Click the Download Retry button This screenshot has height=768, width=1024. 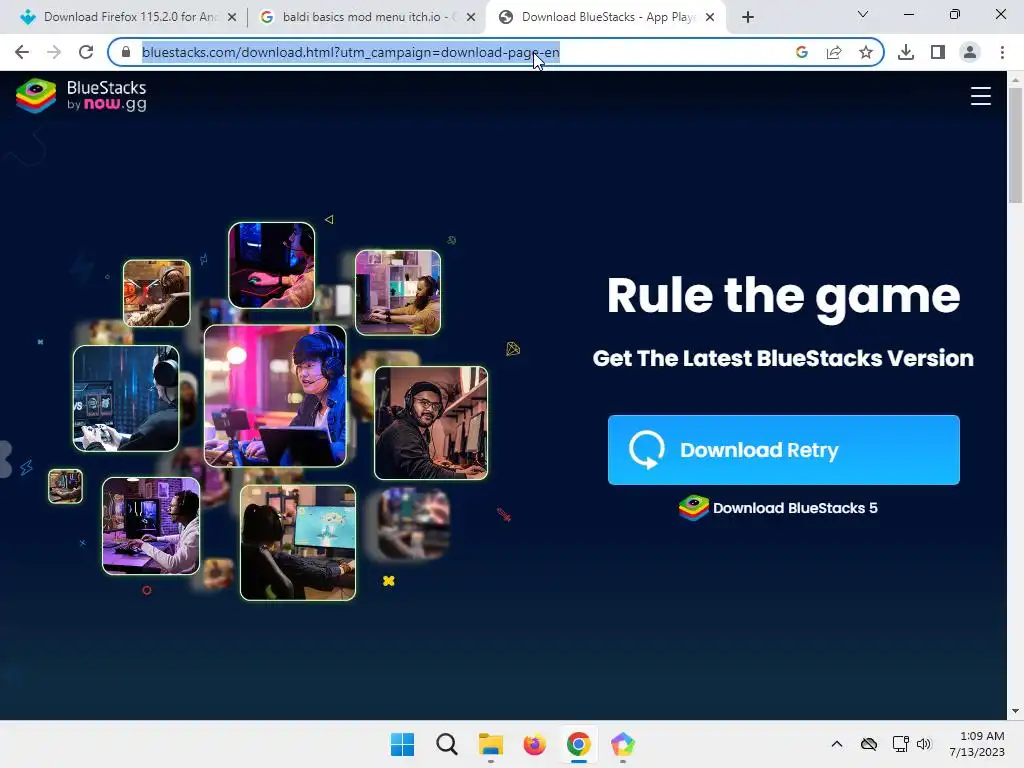(x=784, y=450)
